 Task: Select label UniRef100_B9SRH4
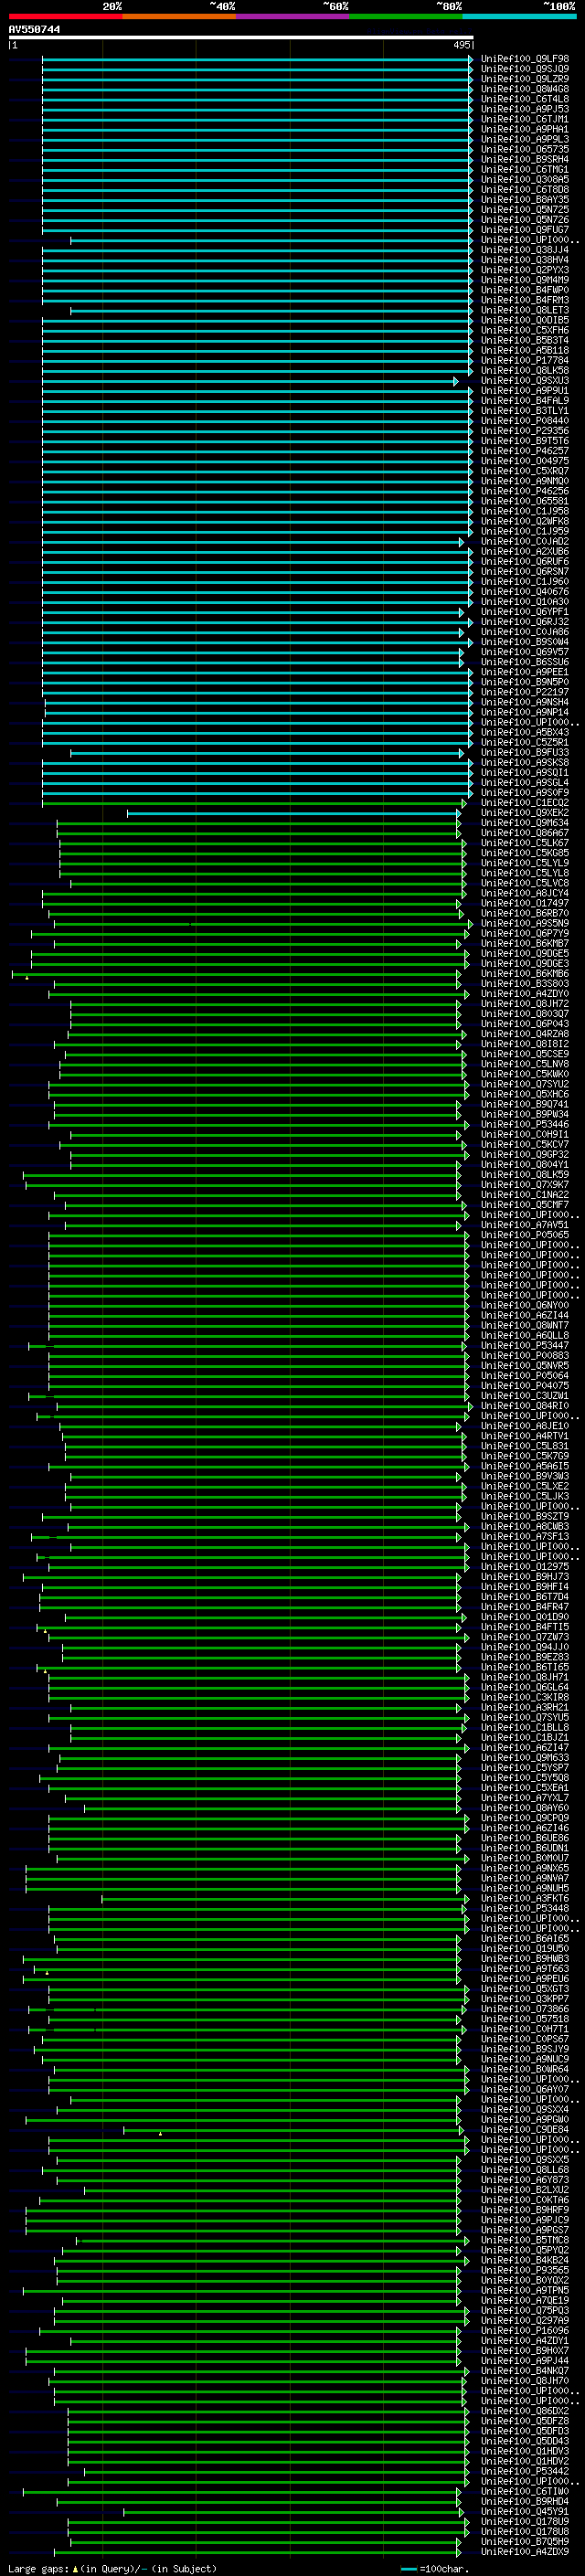(x=525, y=159)
